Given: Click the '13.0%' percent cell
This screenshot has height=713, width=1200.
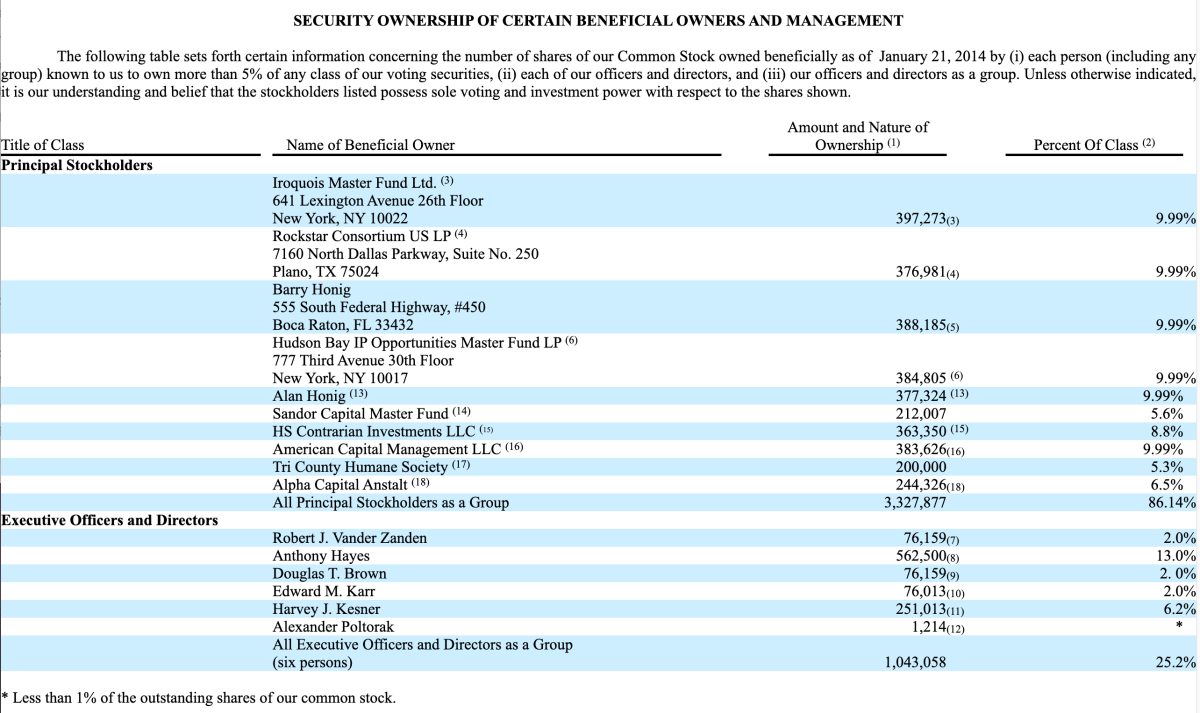Looking at the screenshot, I should (1175, 556).
